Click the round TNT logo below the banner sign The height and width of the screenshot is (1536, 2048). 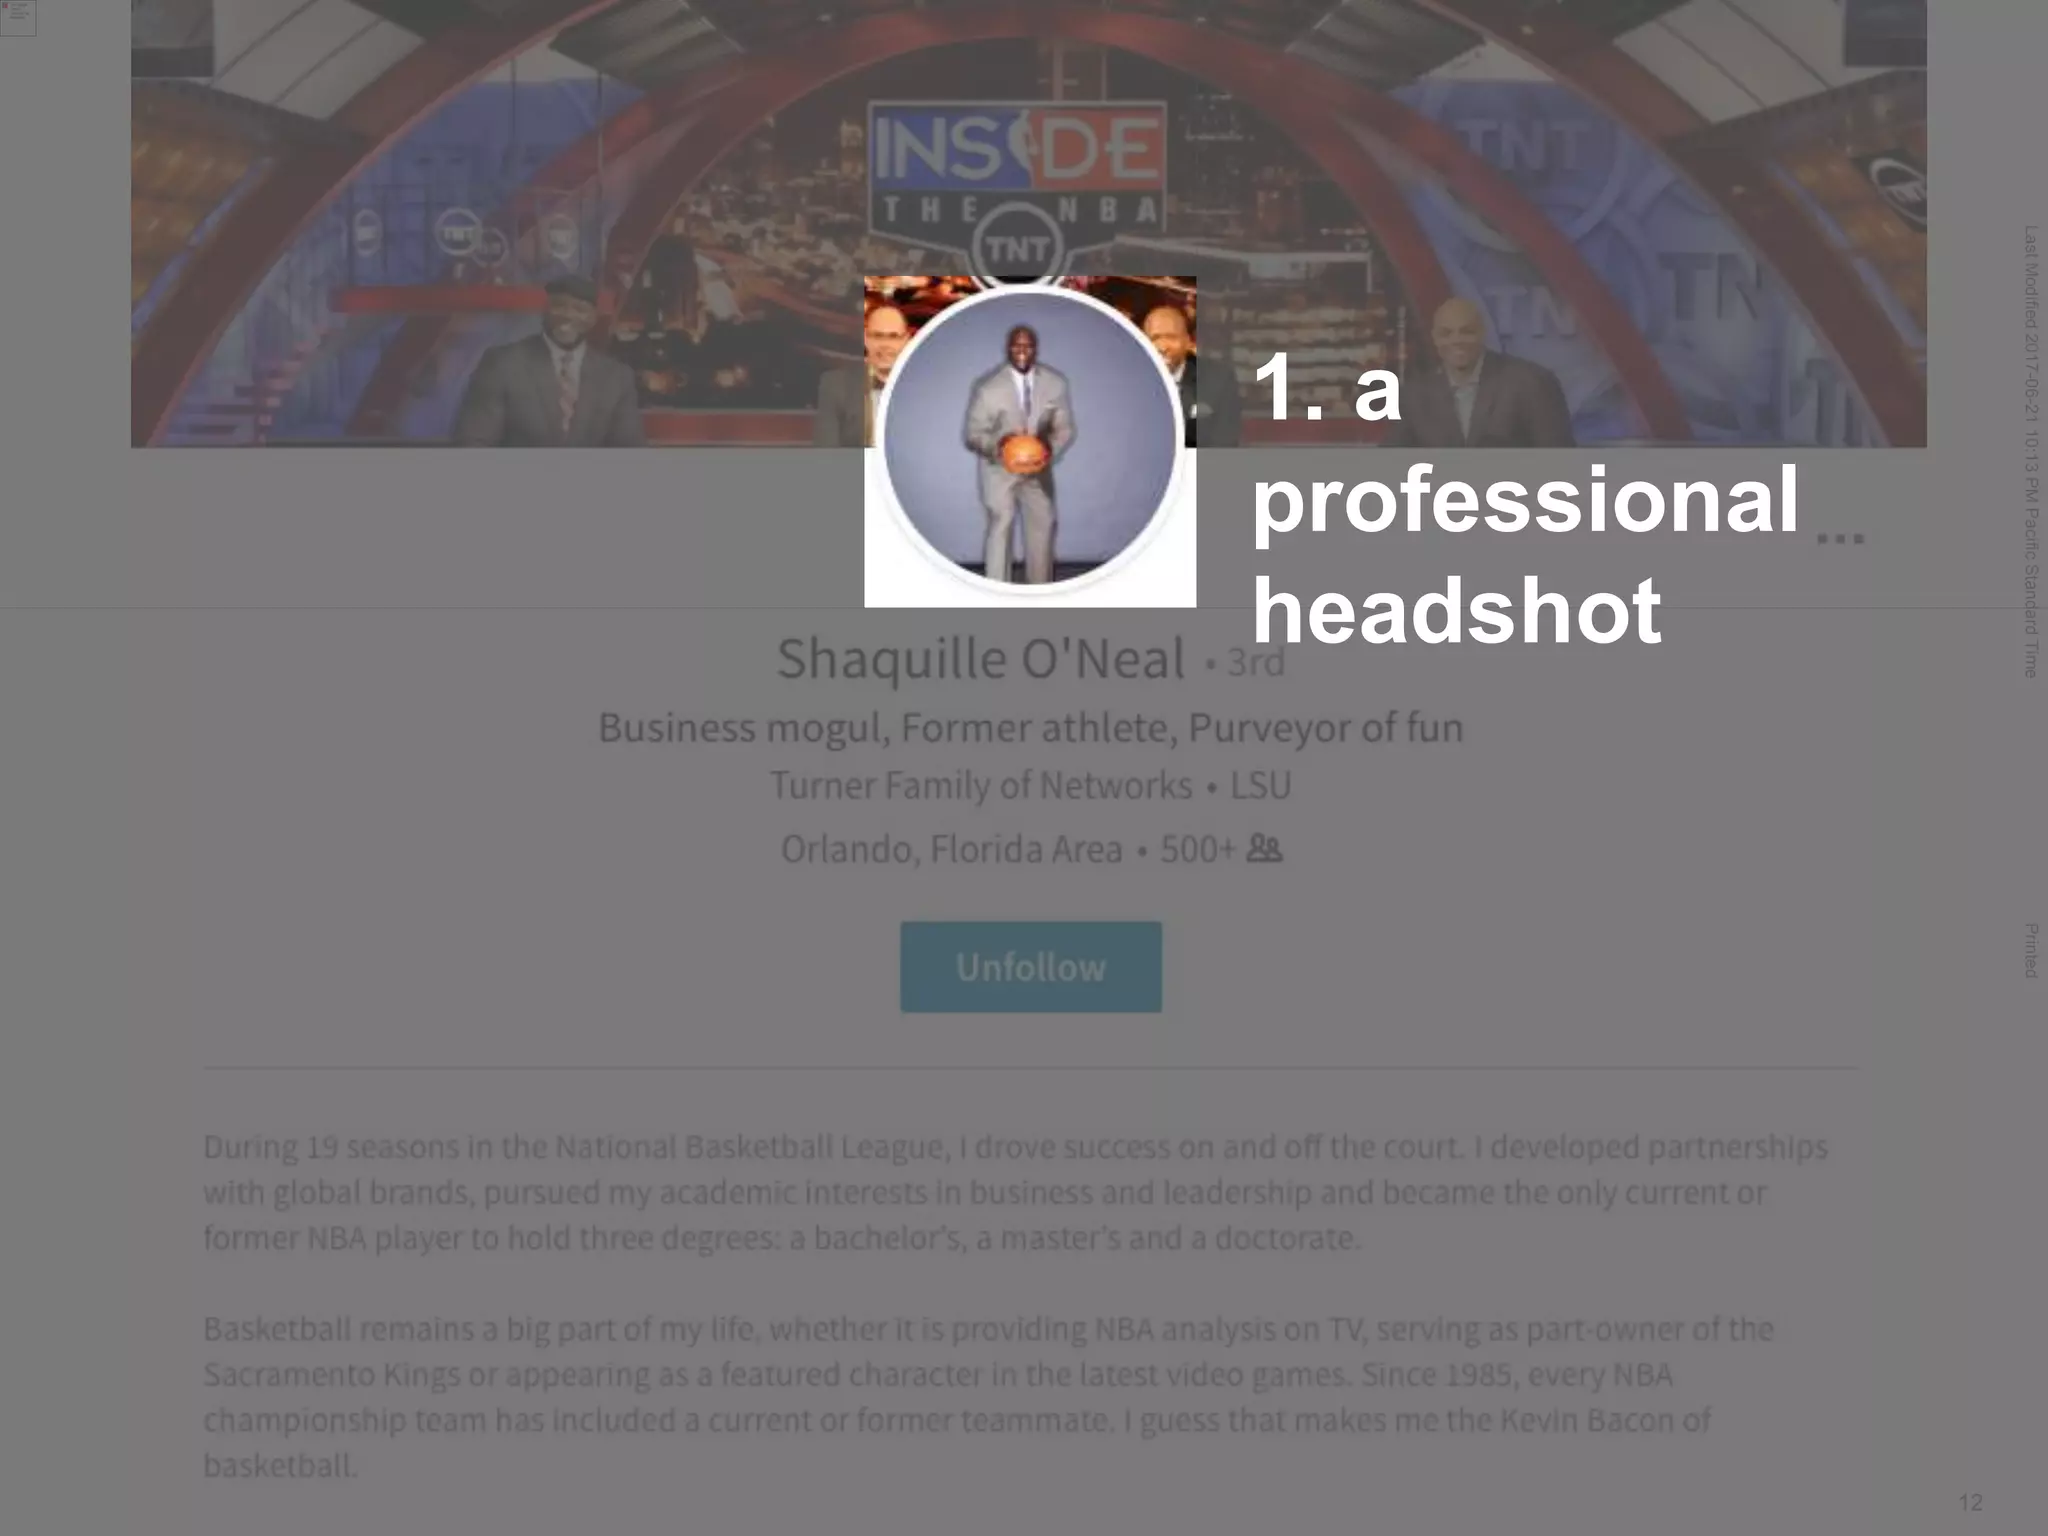tap(1017, 248)
